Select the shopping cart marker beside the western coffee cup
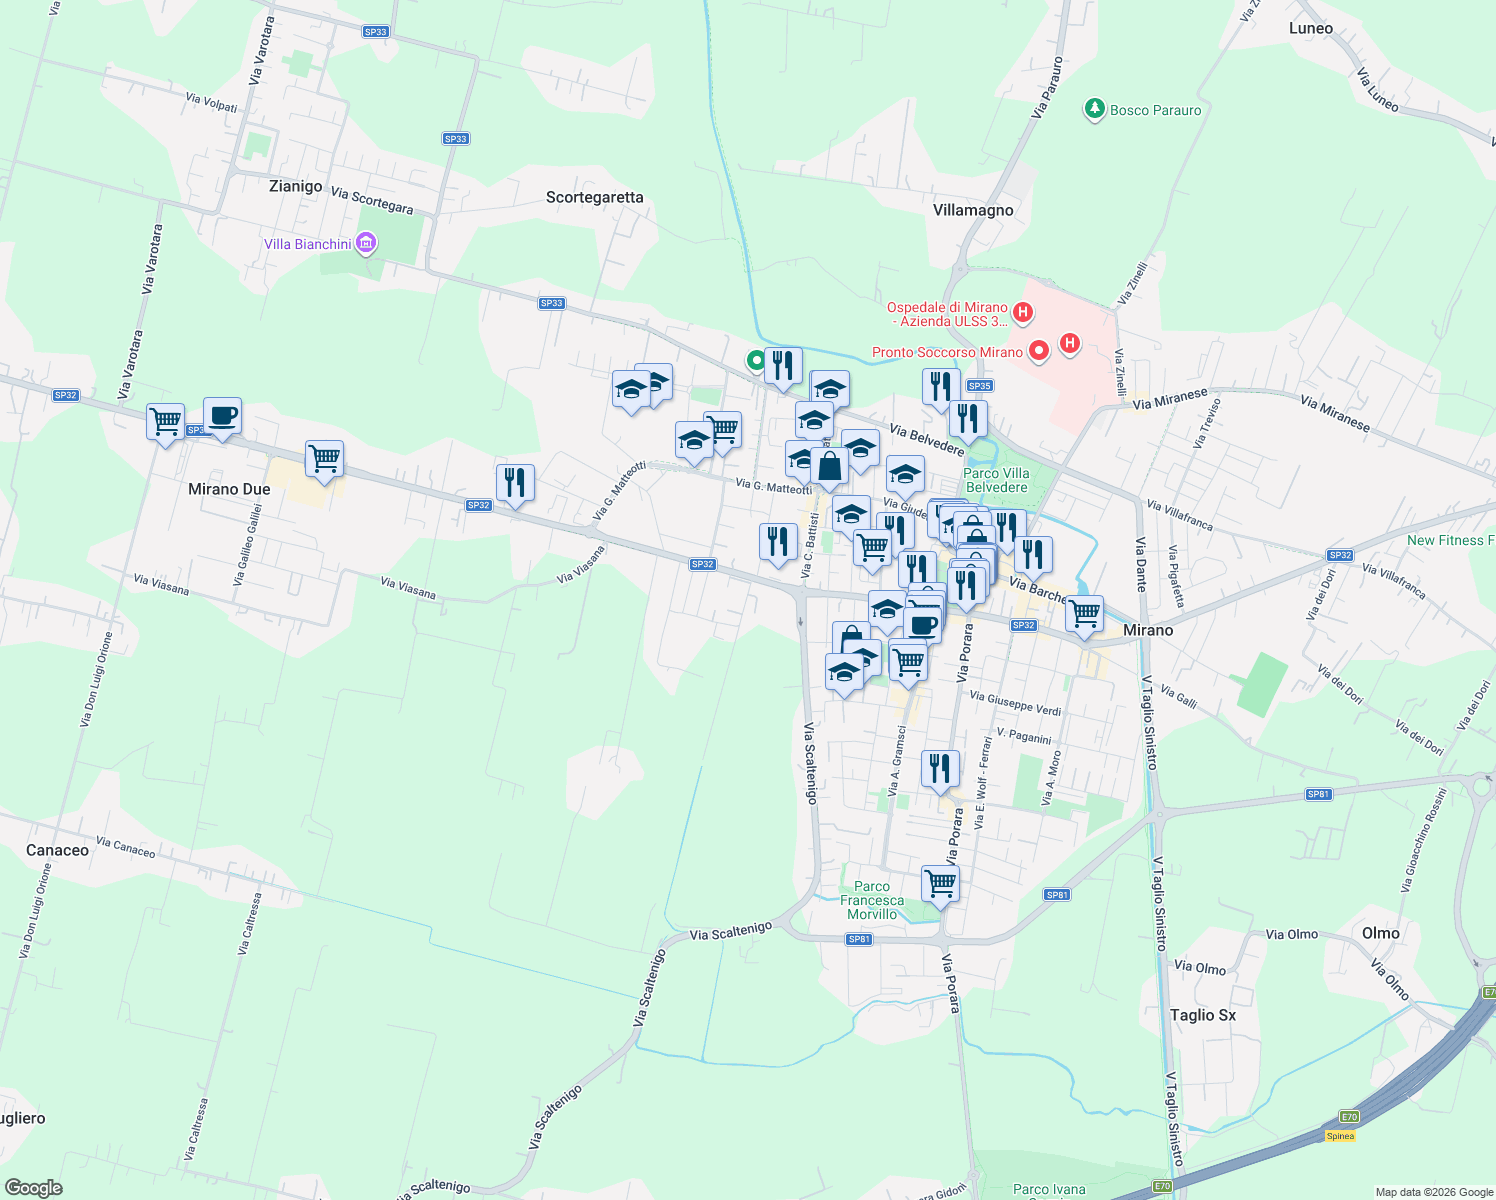 click(165, 424)
